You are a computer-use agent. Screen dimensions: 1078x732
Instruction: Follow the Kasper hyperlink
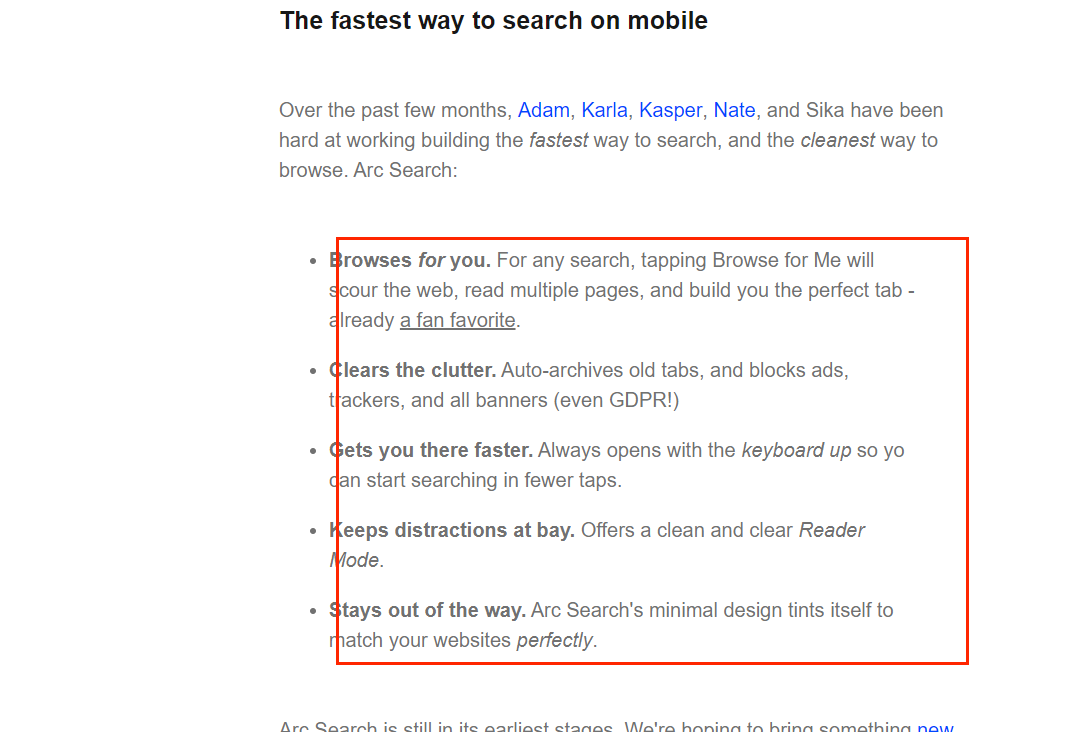(x=670, y=111)
